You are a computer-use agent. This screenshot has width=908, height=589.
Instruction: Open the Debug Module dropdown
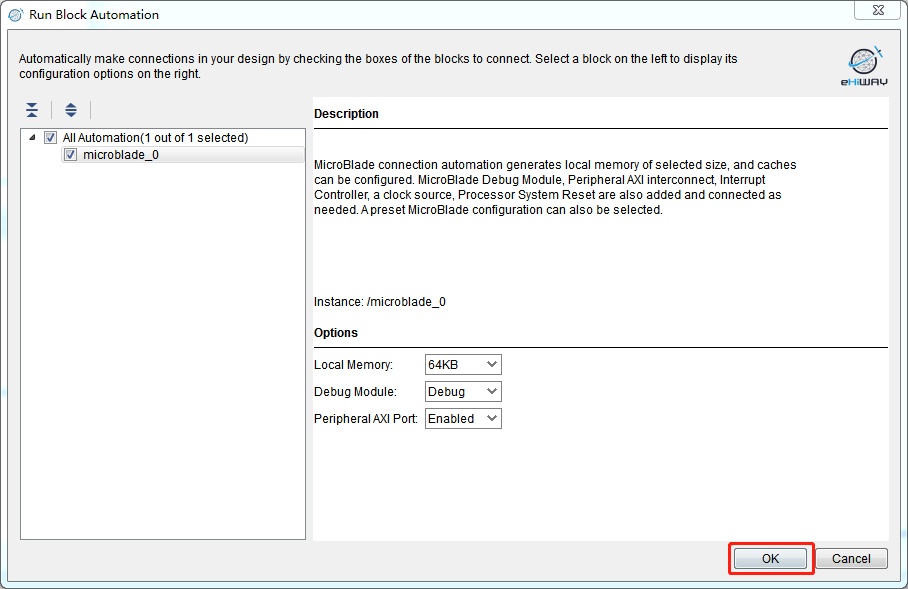(x=463, y=392)
